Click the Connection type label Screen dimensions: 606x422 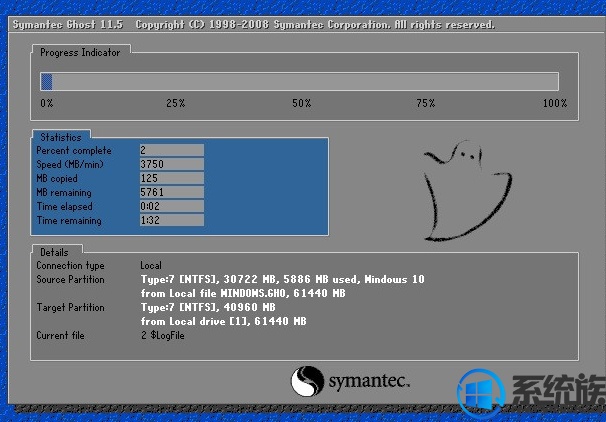click(70, 265)
